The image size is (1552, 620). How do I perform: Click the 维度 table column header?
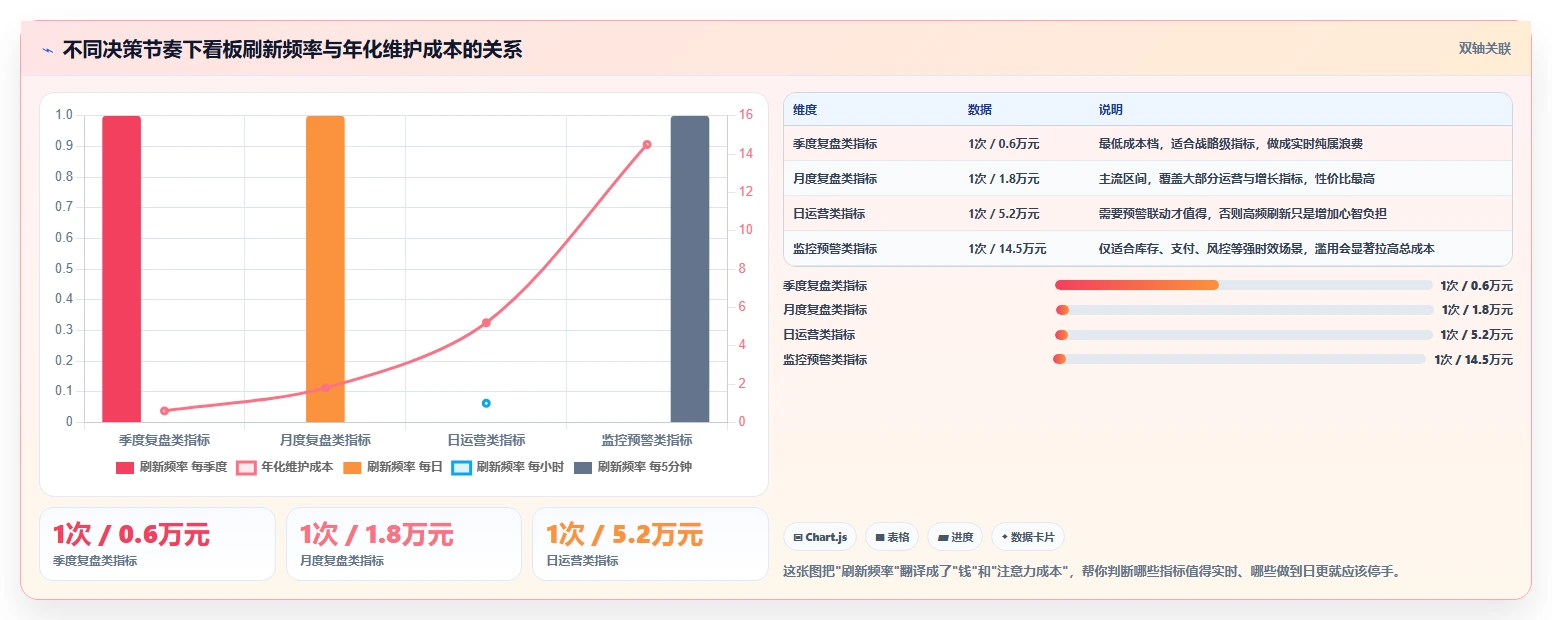[x=805, y=110]
